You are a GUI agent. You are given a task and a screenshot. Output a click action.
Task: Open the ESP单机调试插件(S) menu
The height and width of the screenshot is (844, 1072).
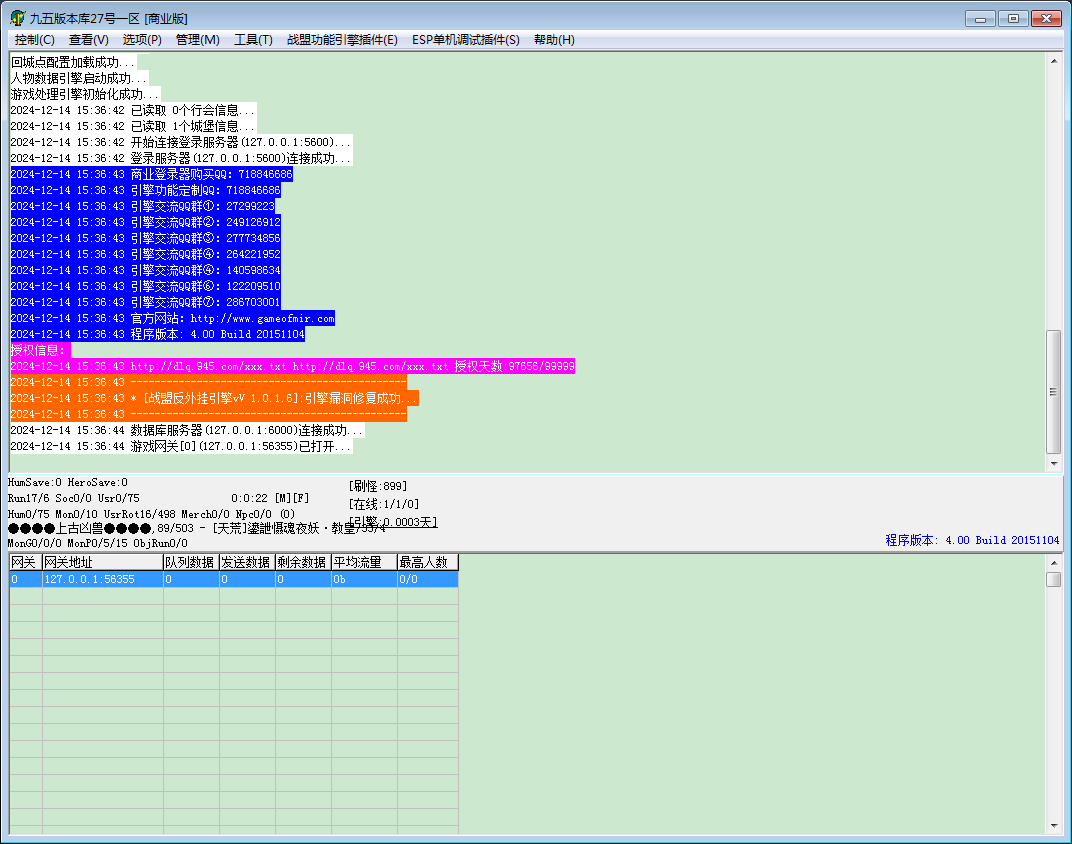[466, 40]
